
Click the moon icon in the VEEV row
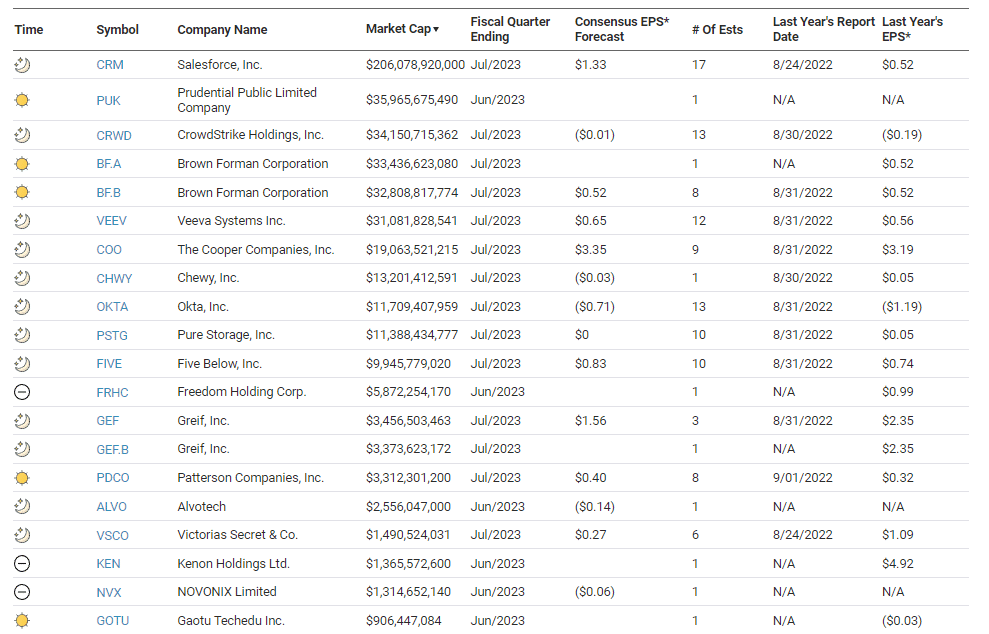click(x=22, y=221)
